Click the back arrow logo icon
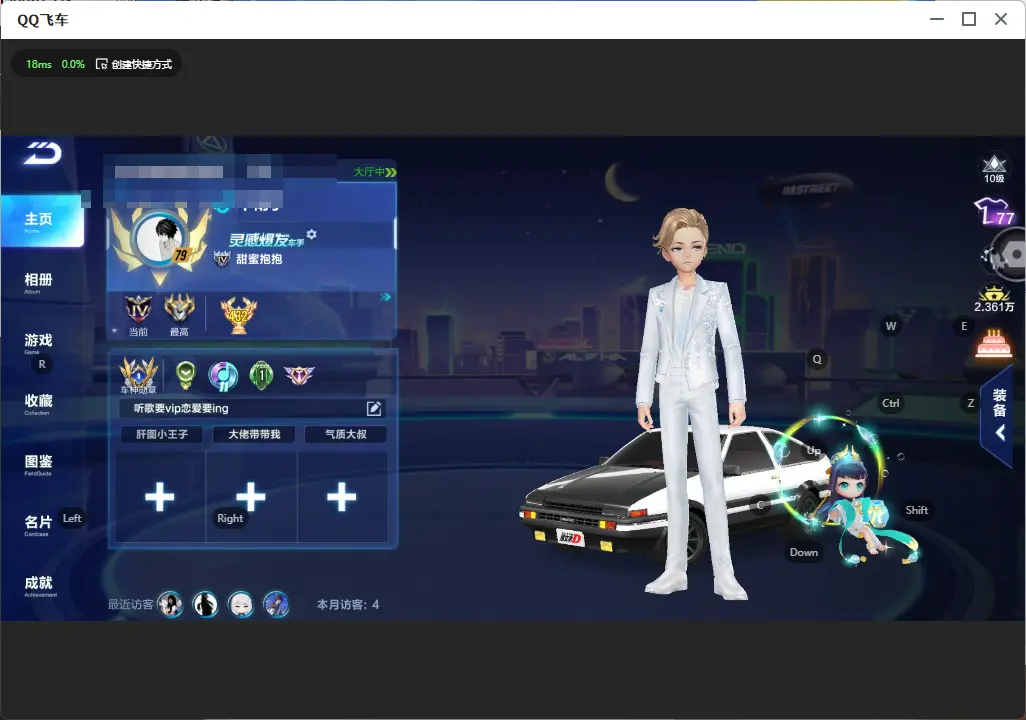The width and height of the screenshot is (1026, 720). coord(43,153)
